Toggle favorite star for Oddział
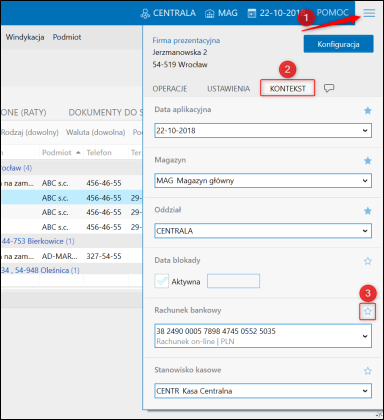 368,211
